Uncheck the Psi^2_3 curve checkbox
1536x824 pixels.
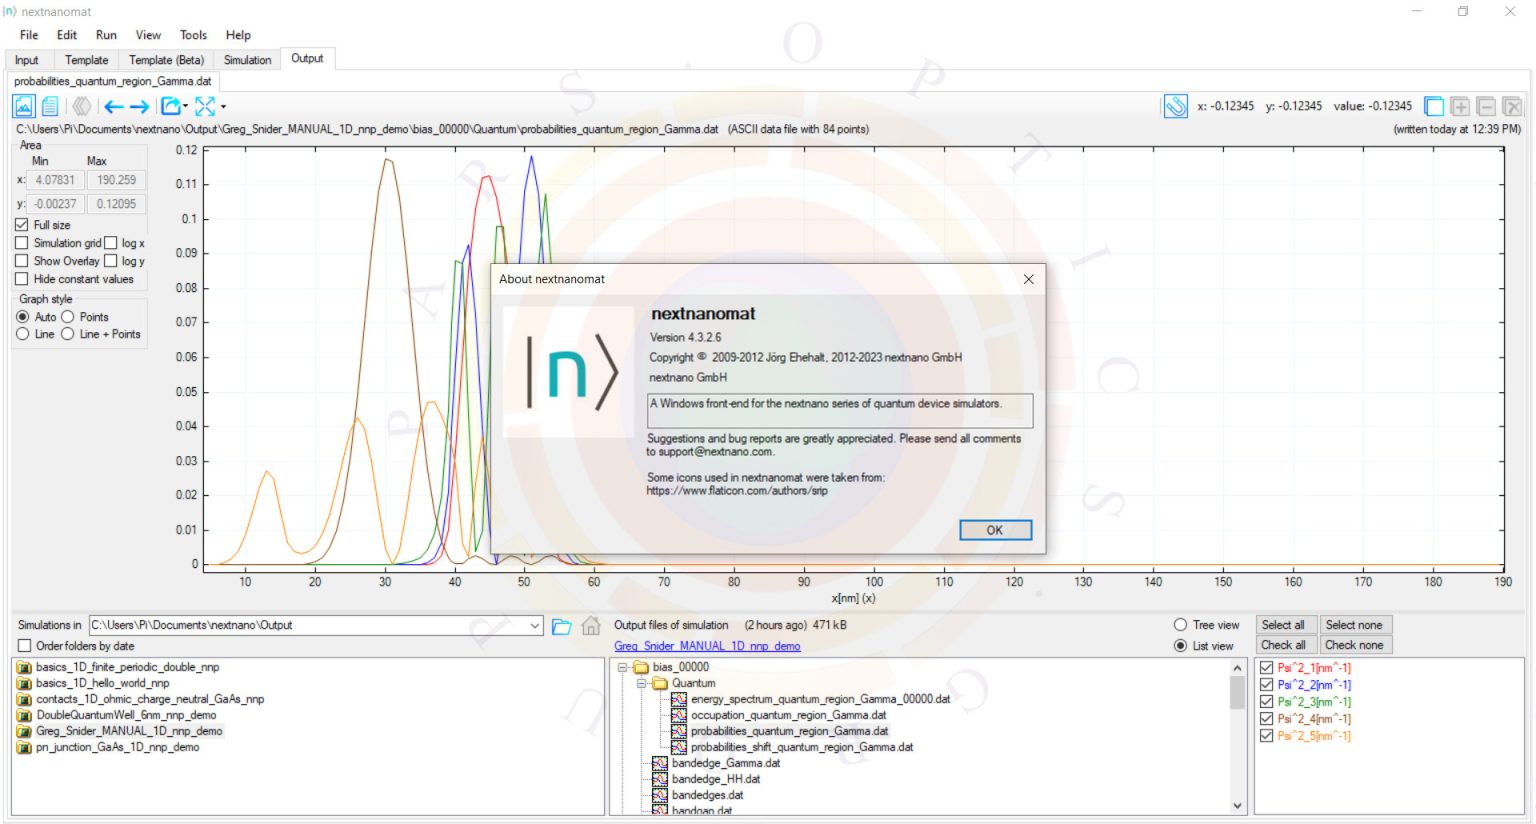(x=1266, y=701)
